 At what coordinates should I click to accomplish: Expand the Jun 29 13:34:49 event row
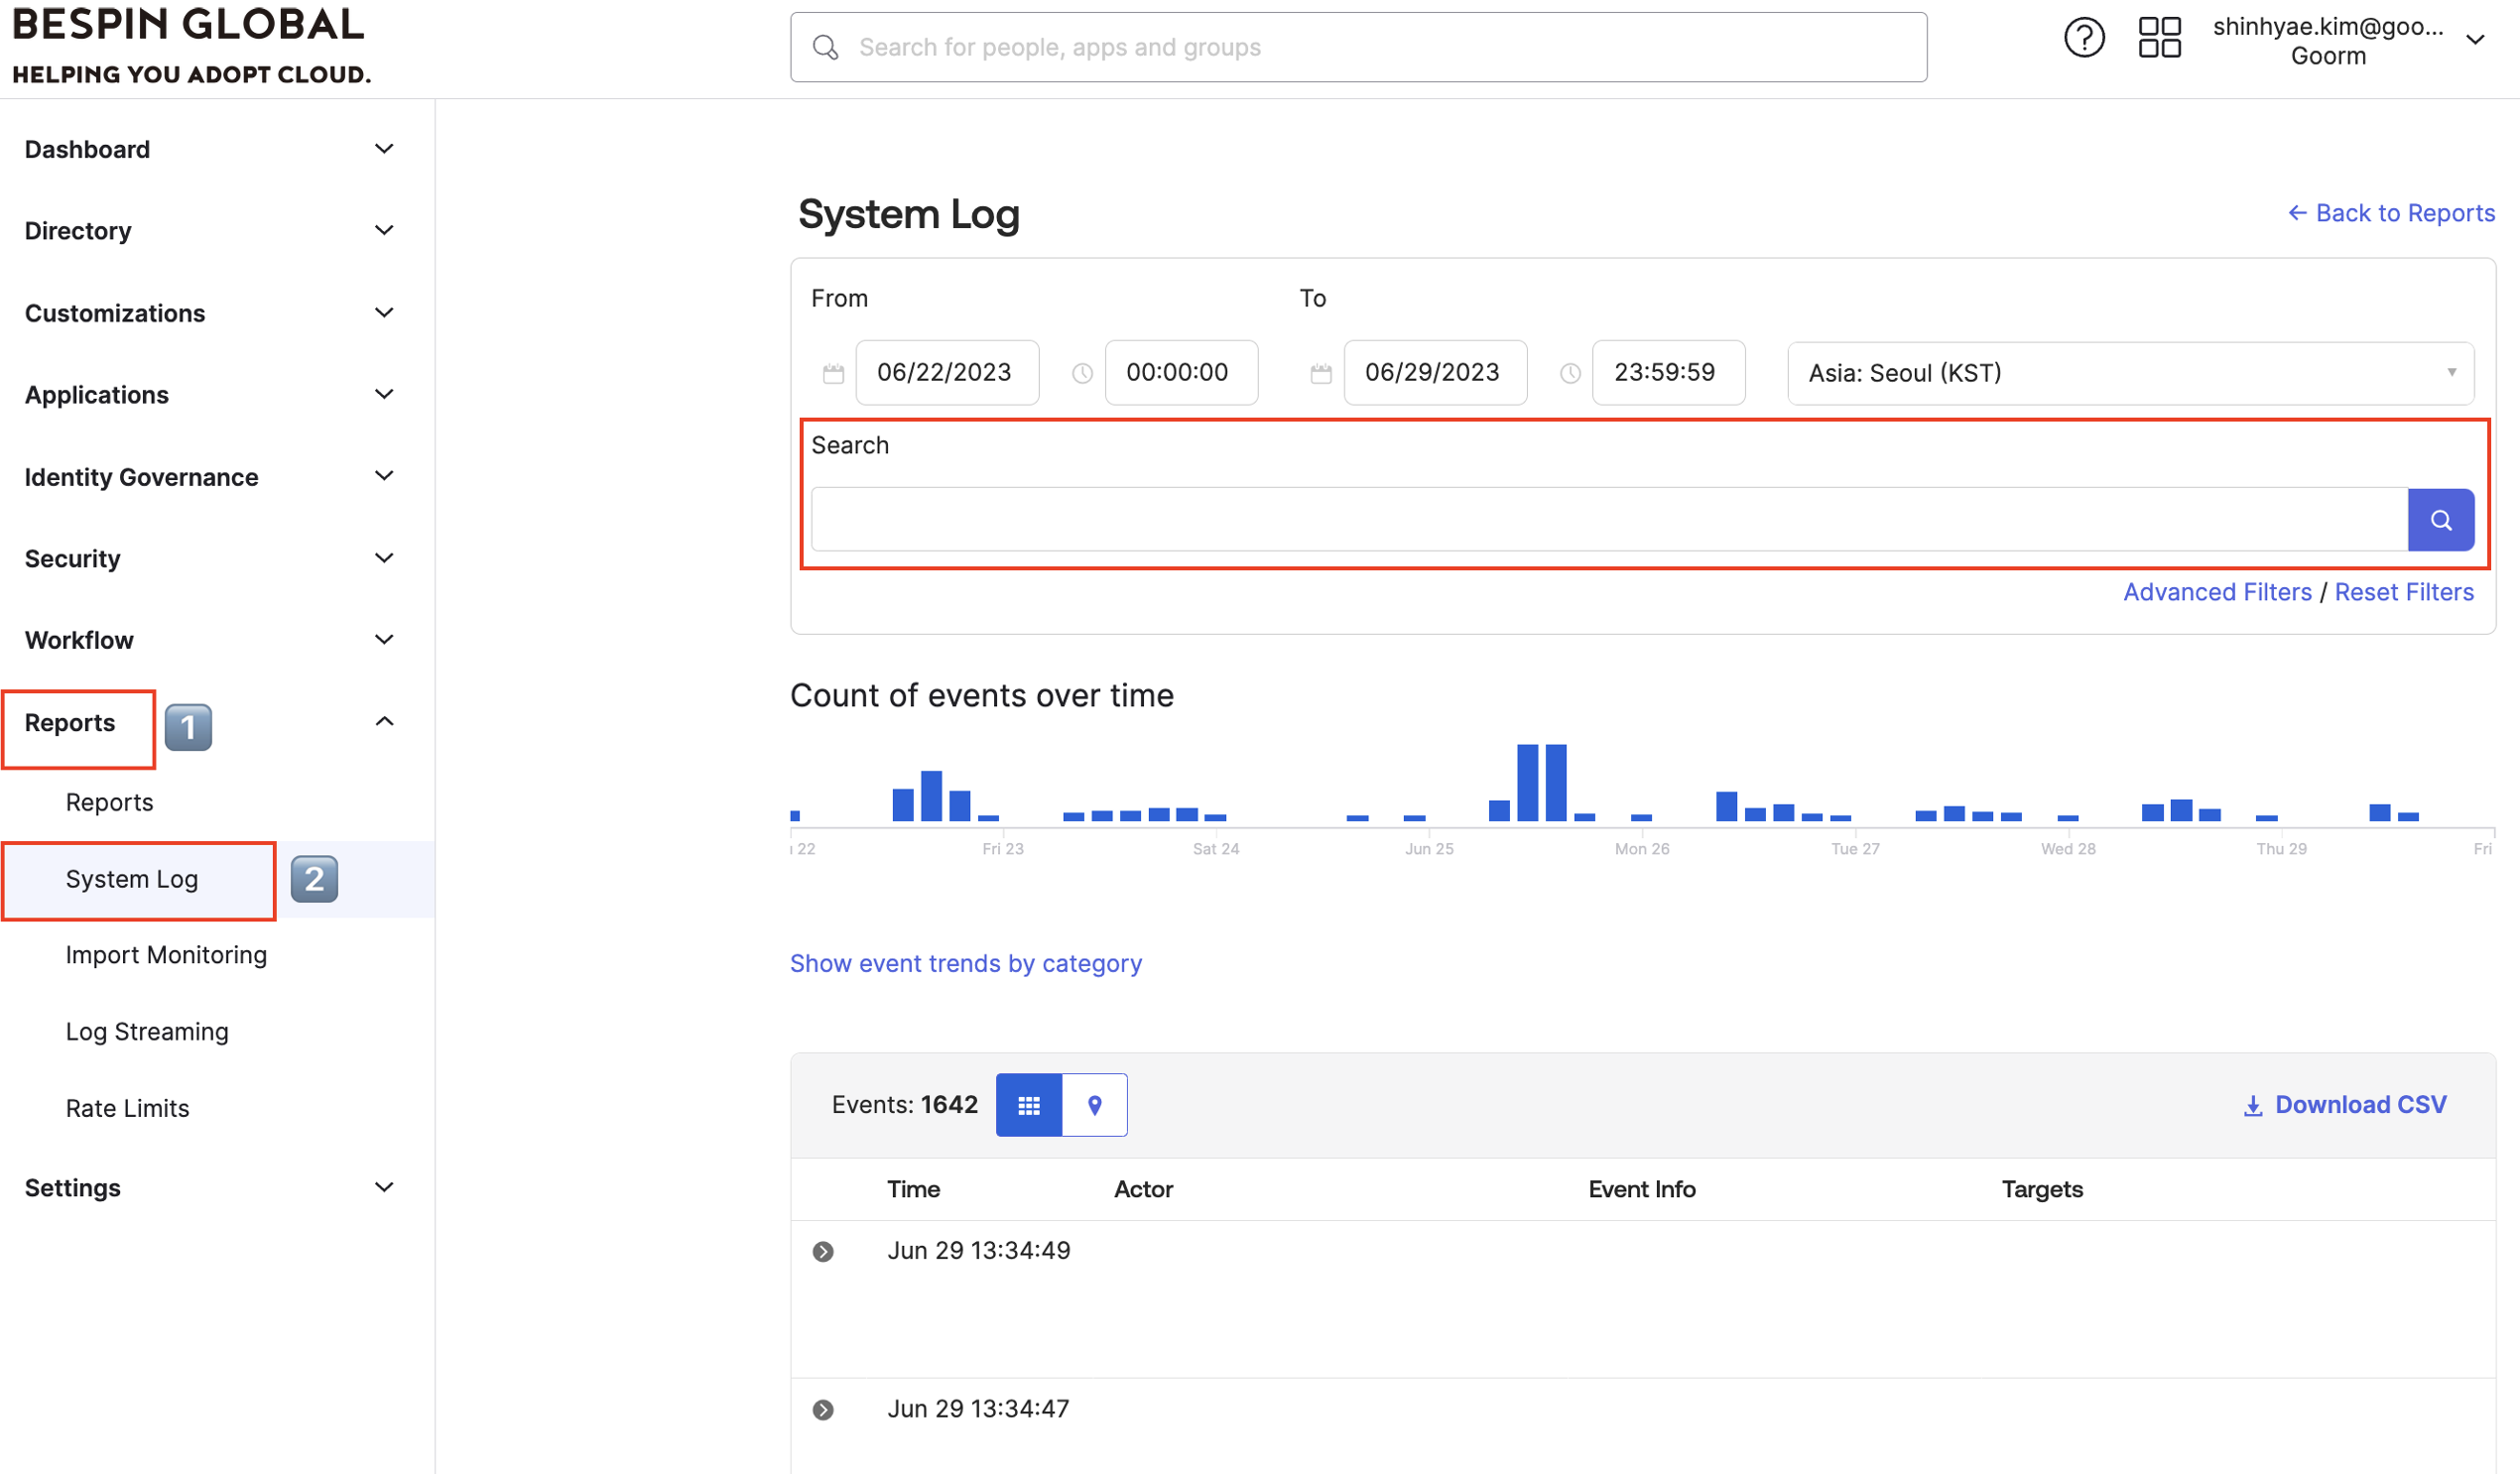point(823,1252)
